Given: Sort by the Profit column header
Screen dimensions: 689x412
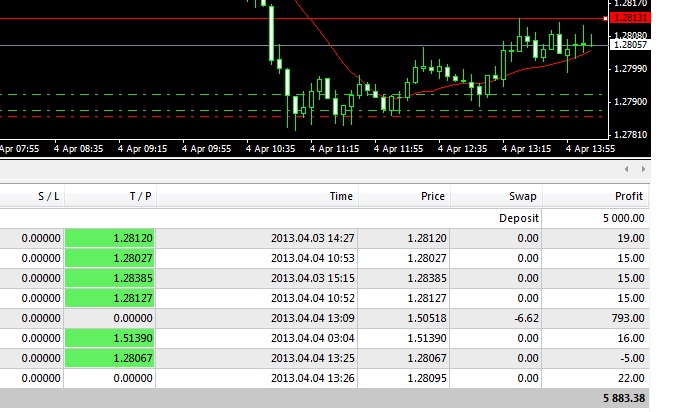Looking at the screenshot, I should tap(595, 196).
